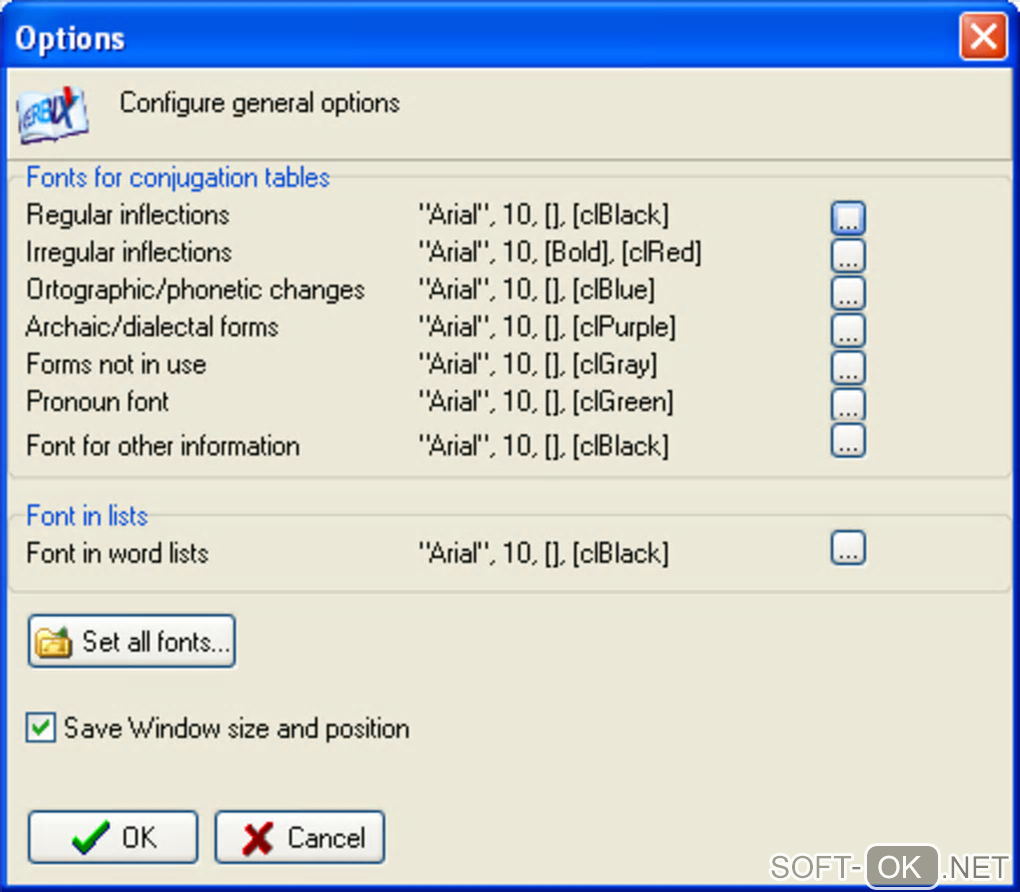Choose Pronoun font via ellipsis button

(848, 403)
